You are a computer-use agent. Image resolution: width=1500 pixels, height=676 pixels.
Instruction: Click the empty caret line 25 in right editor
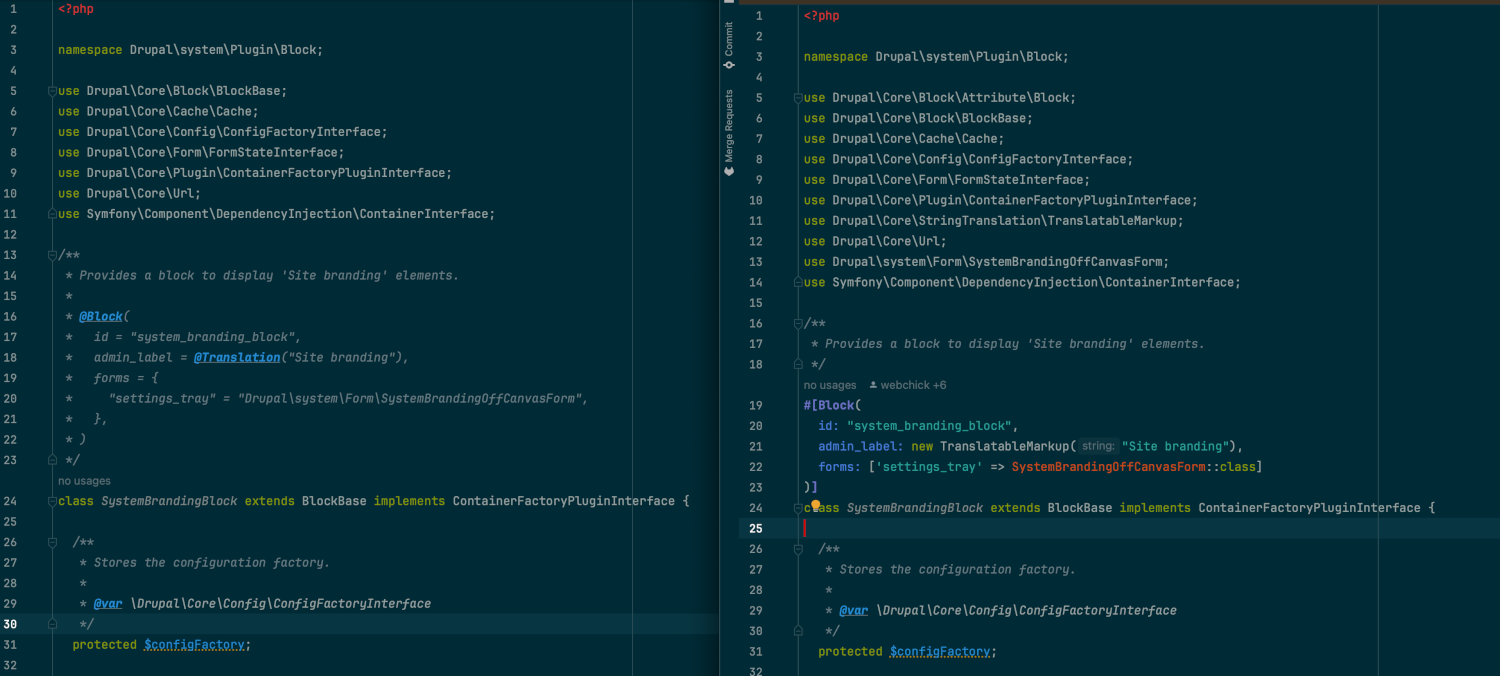coord(1119,528)
